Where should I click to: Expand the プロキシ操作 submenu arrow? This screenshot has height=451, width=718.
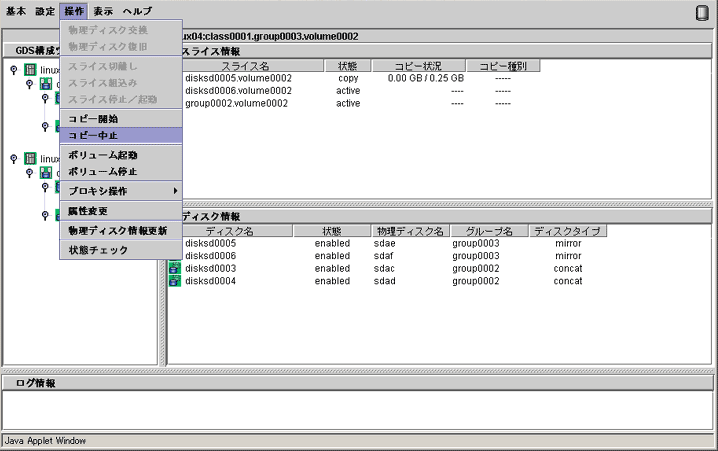[x=175, y=191]
